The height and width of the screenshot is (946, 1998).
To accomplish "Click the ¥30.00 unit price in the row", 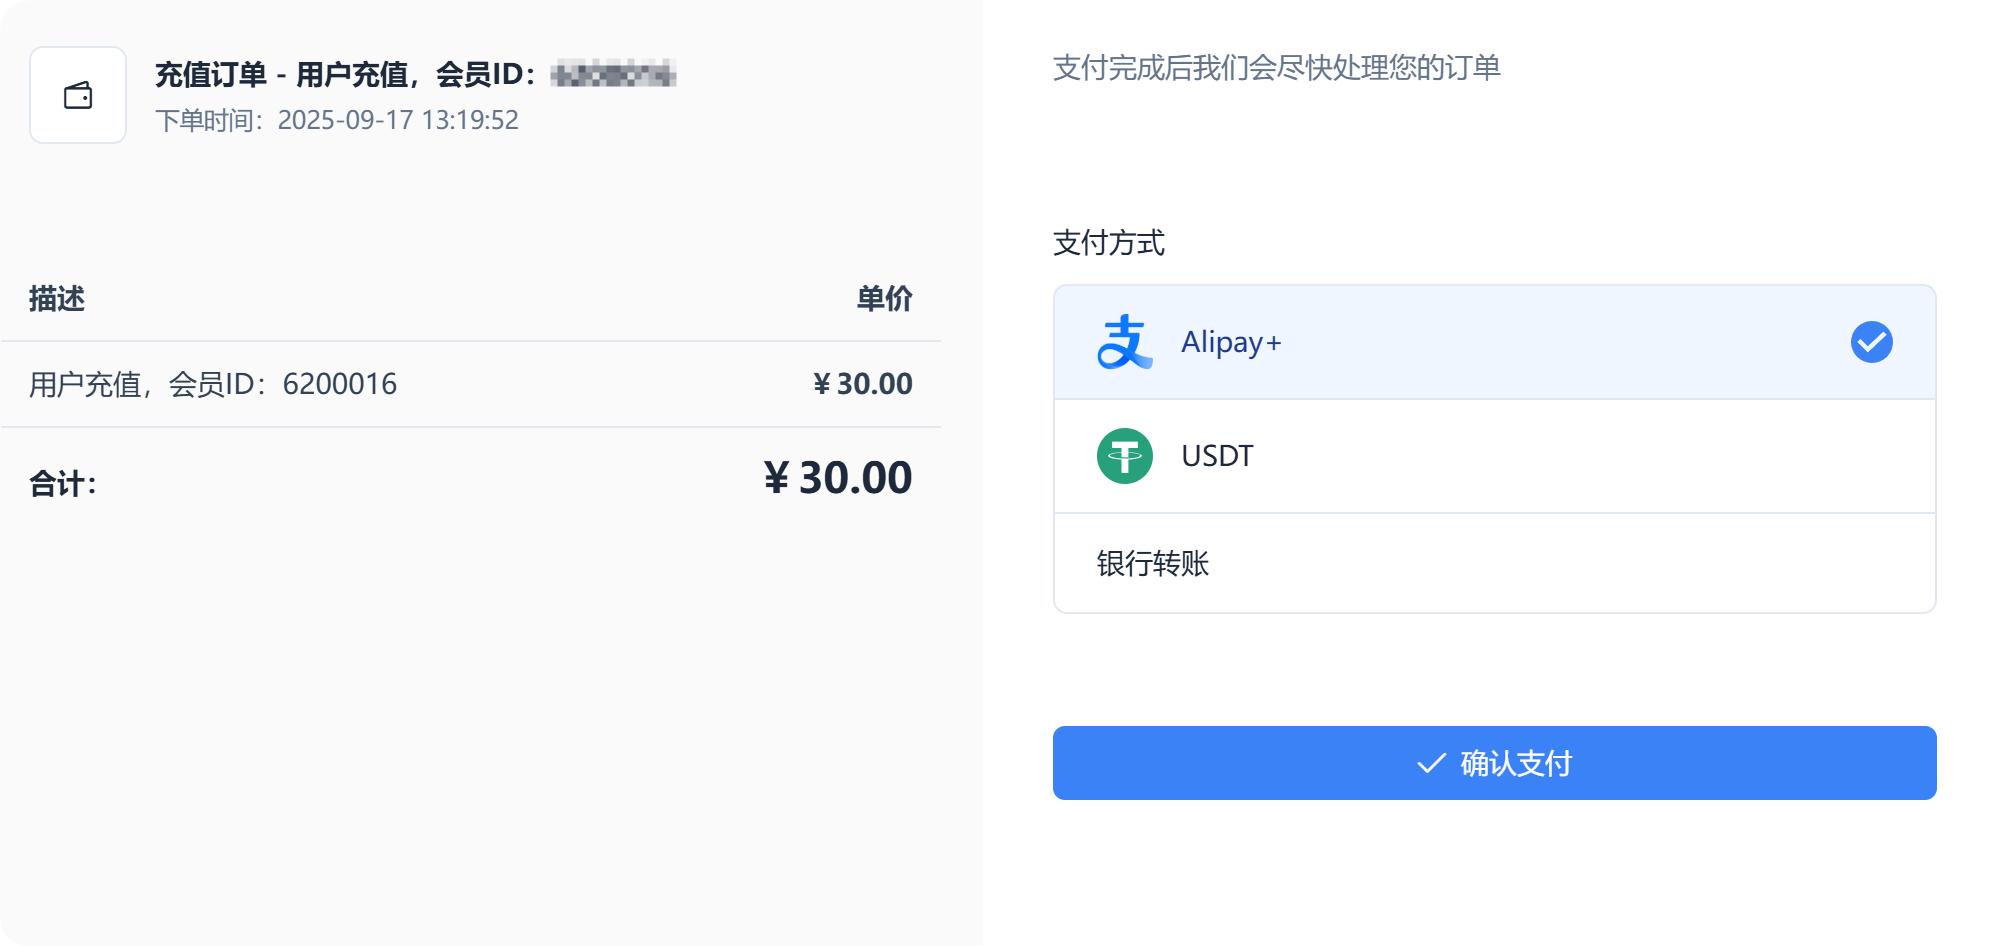I will (862, 384).
